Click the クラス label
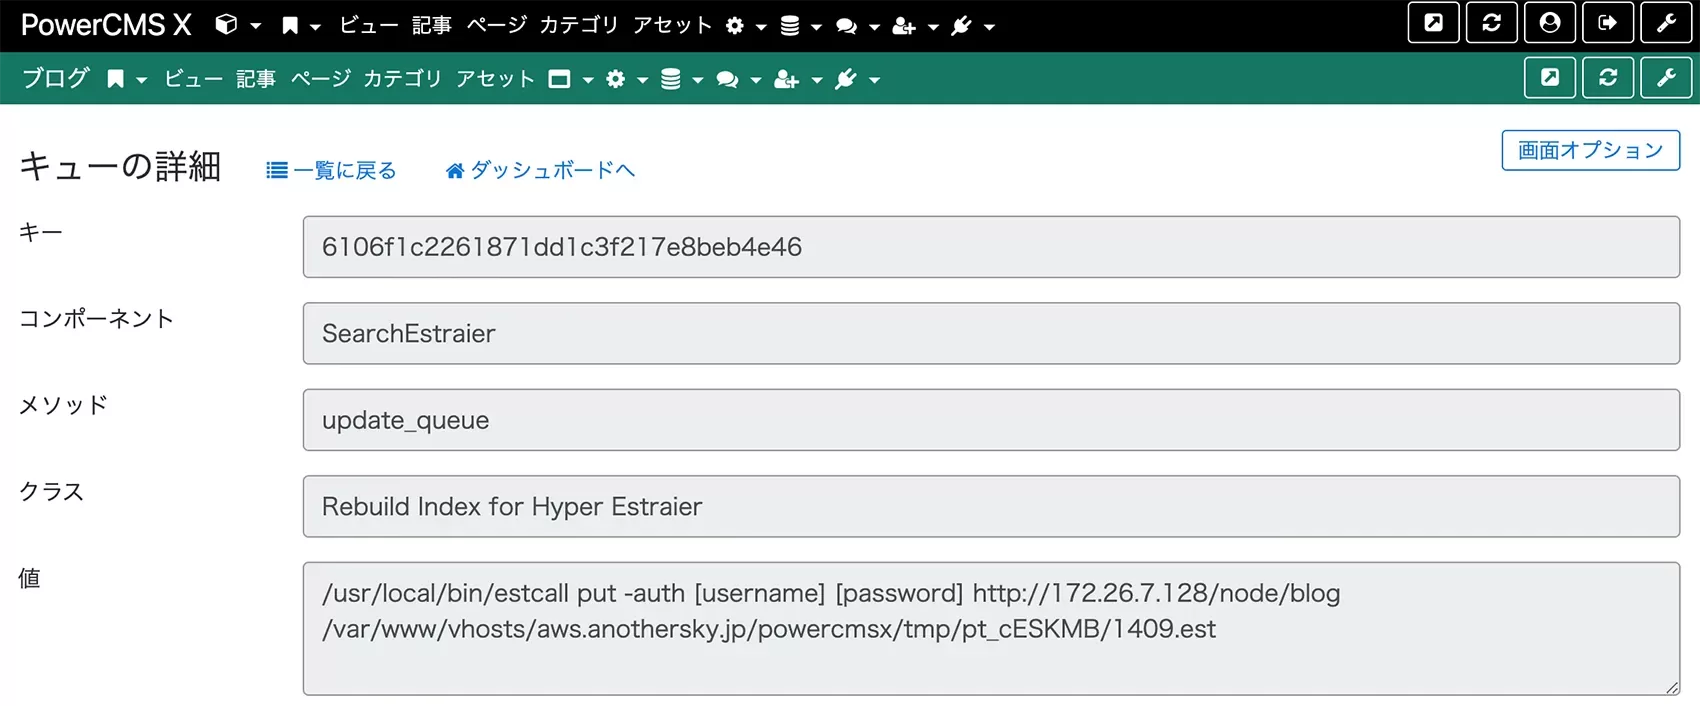The image size is (1700, 706). point(52,491)
